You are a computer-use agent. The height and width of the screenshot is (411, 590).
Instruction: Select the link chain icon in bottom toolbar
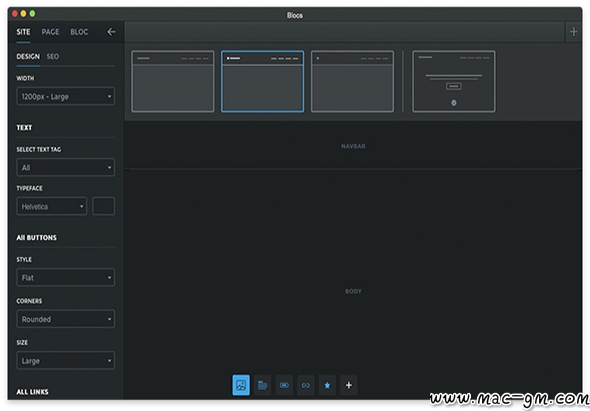306,385
